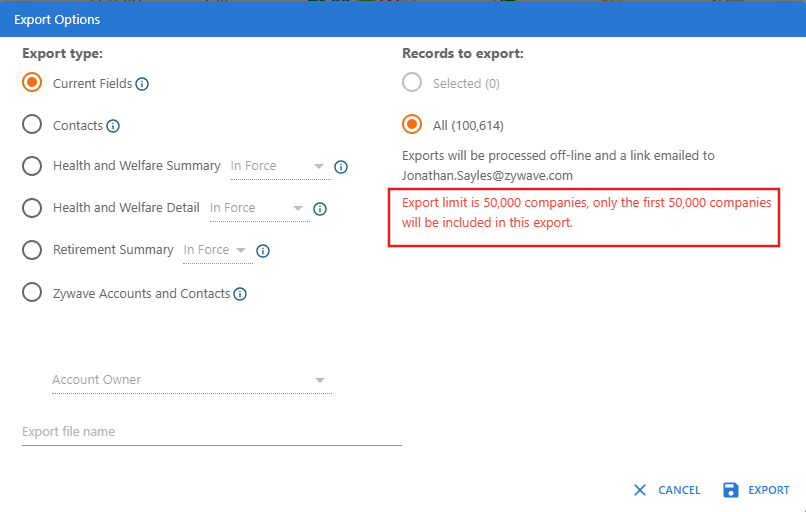Click the Export Options dialog title
This screenshot has height=512, width=806.
57,20
